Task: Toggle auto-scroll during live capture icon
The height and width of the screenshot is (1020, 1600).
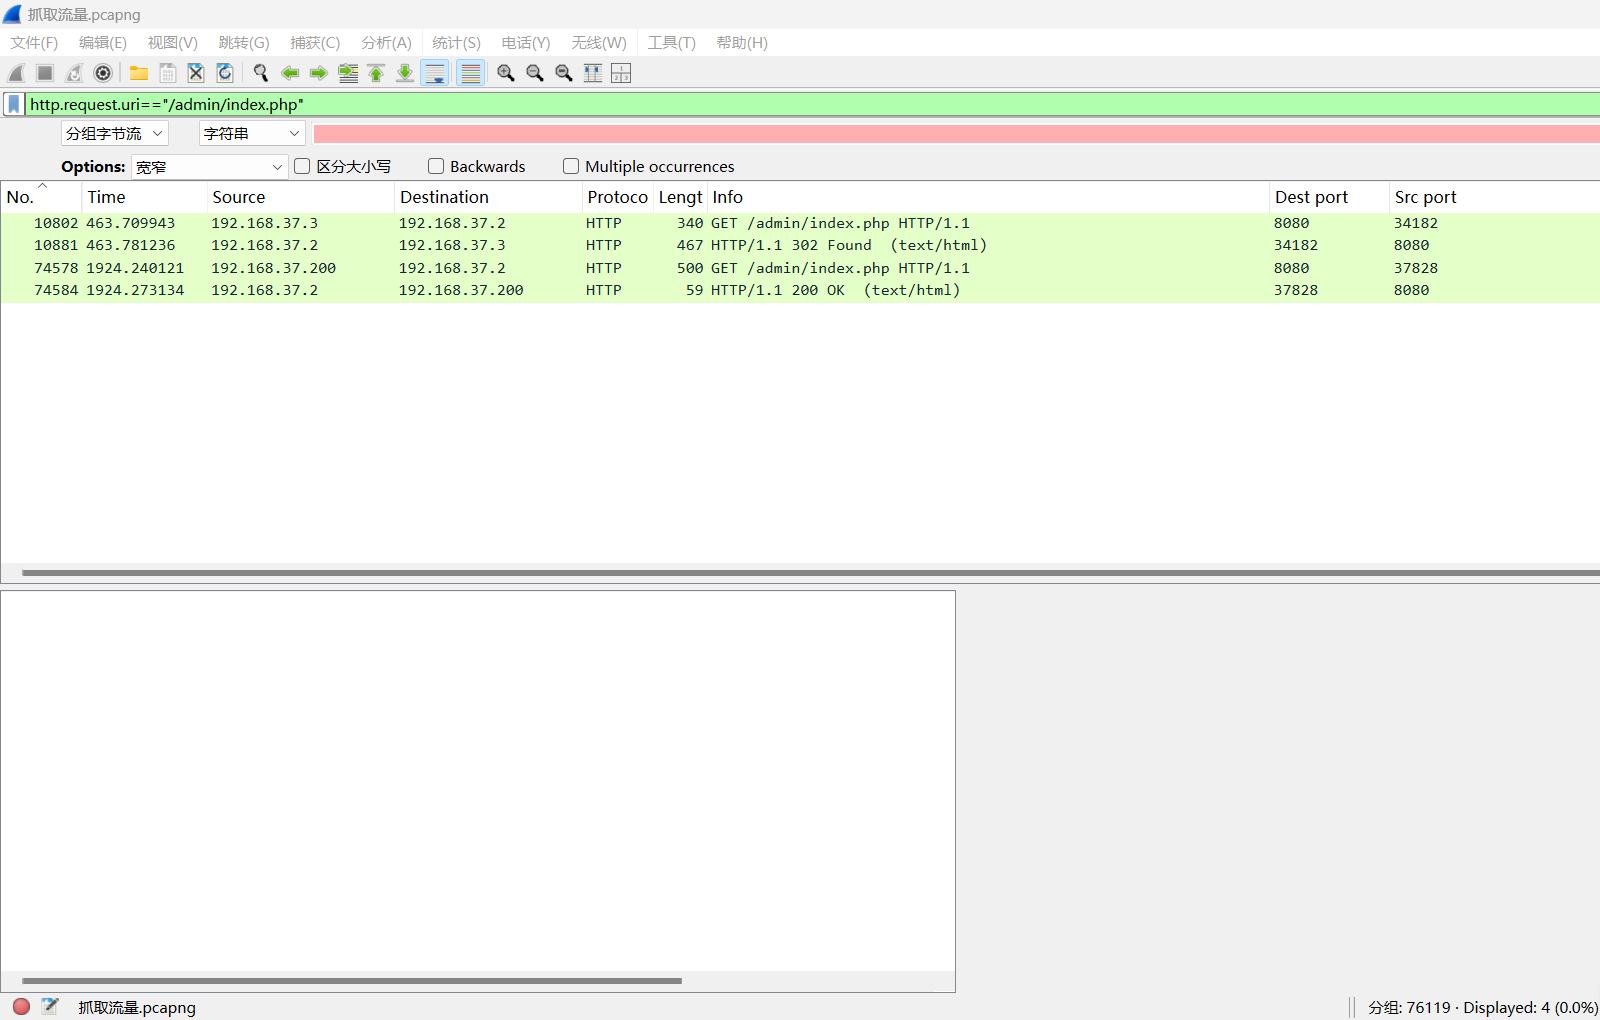Action: click(435, 73)
